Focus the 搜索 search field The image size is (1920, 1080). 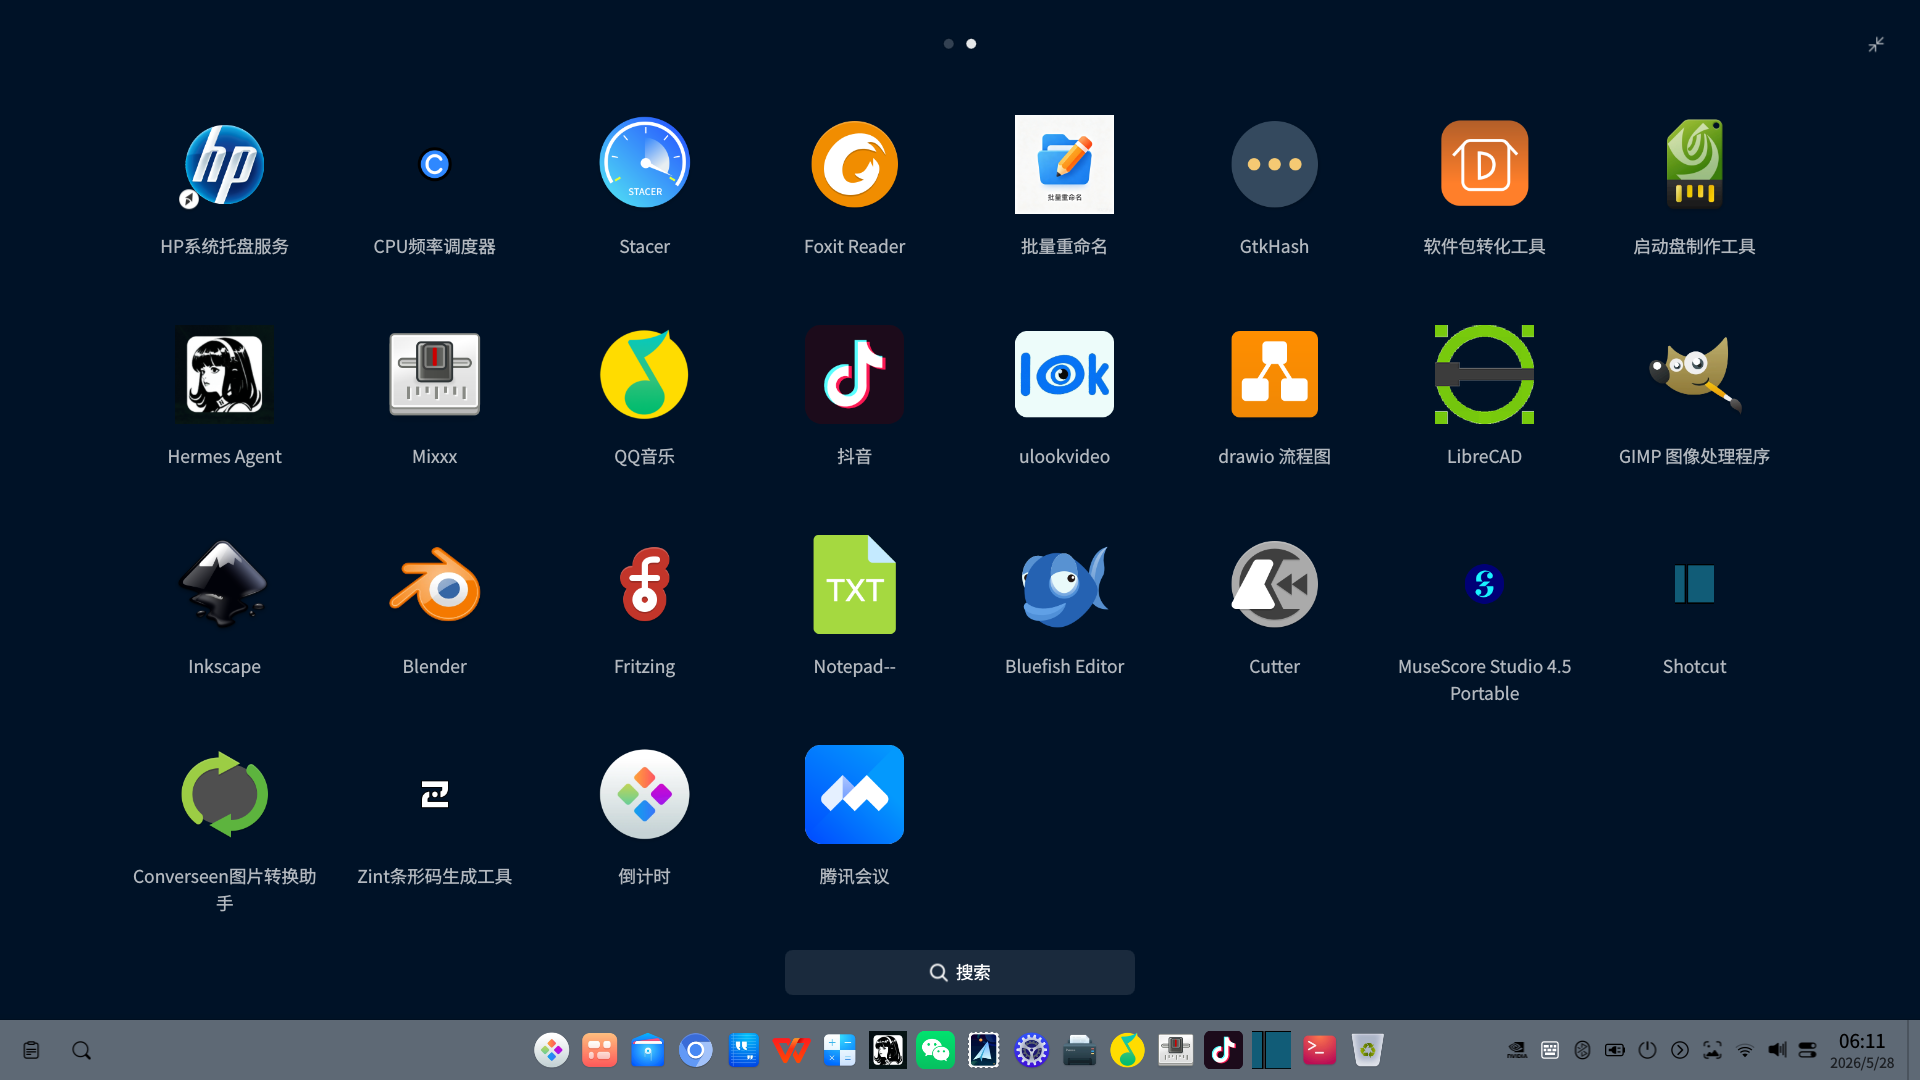pyautogui.click(x=960, y=972)
